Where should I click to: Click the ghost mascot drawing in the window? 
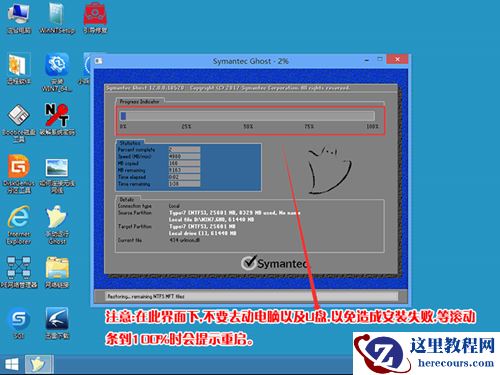[329, 171]
